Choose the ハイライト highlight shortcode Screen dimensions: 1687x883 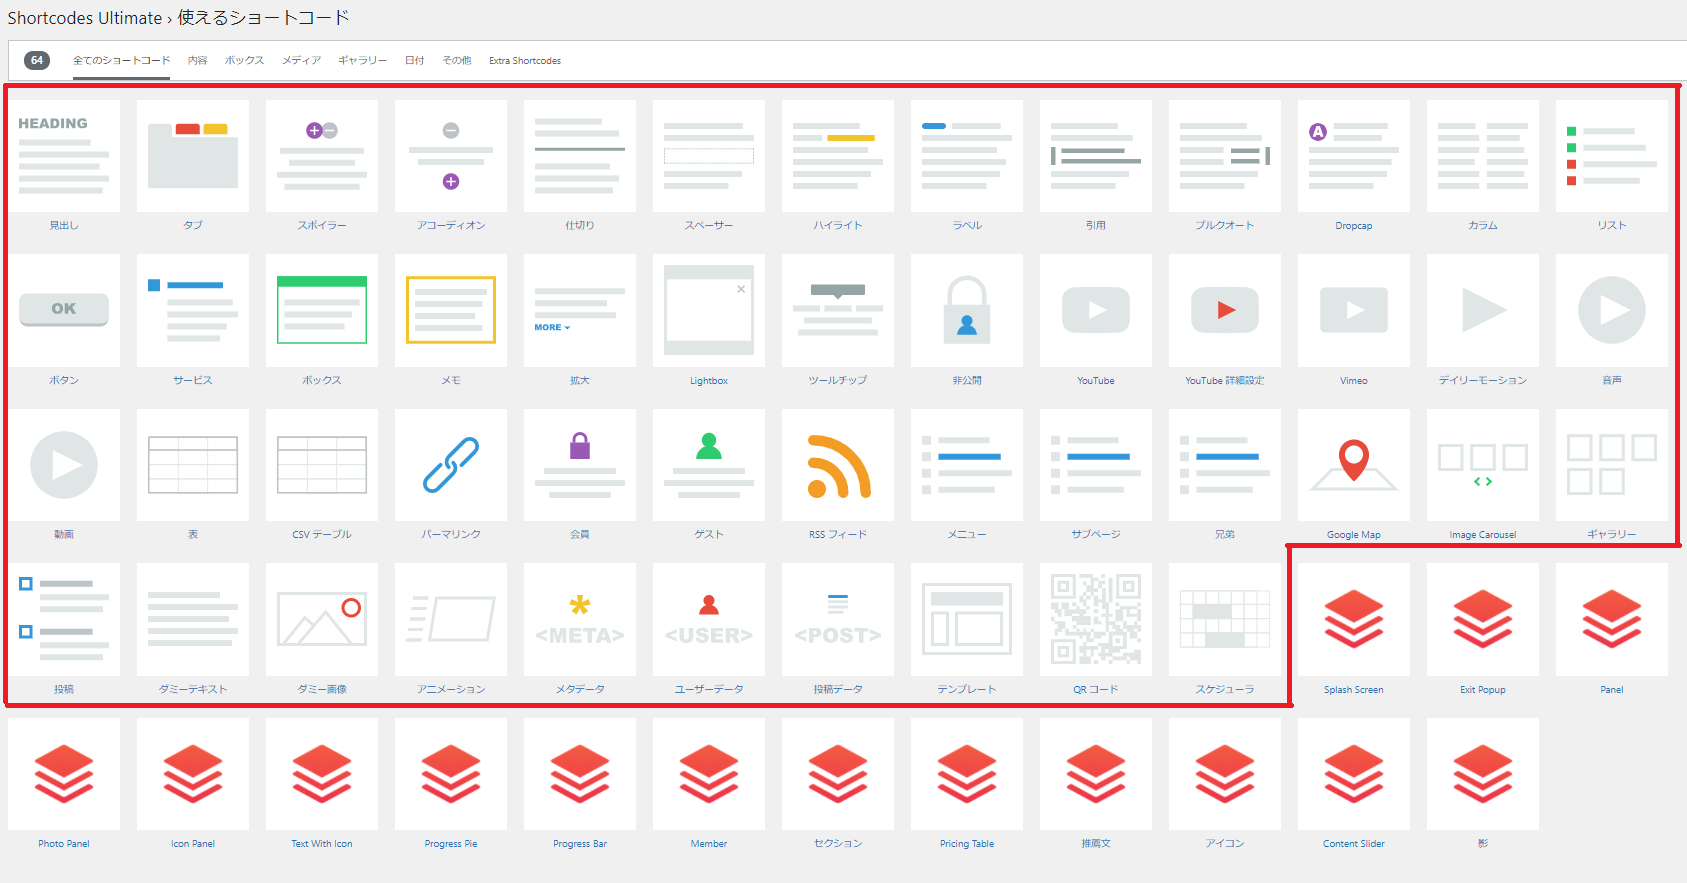838,156
